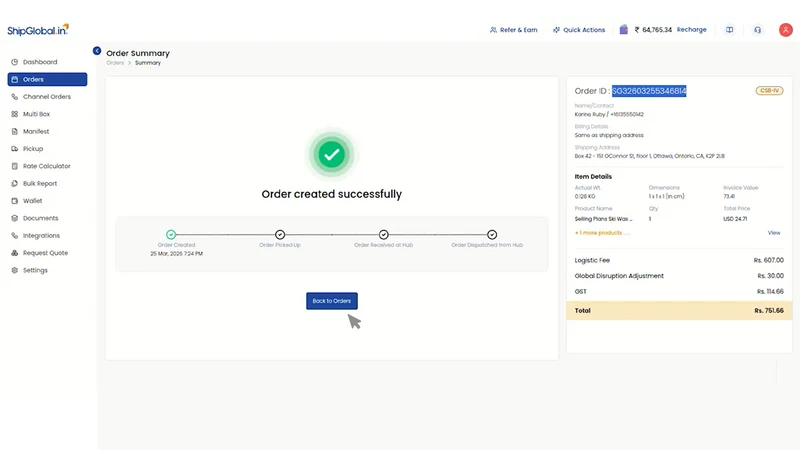Viewport: 800px width, 450px height.
Task: Click the ShipGlobal.in logo
Action: (x=38, y=30)
